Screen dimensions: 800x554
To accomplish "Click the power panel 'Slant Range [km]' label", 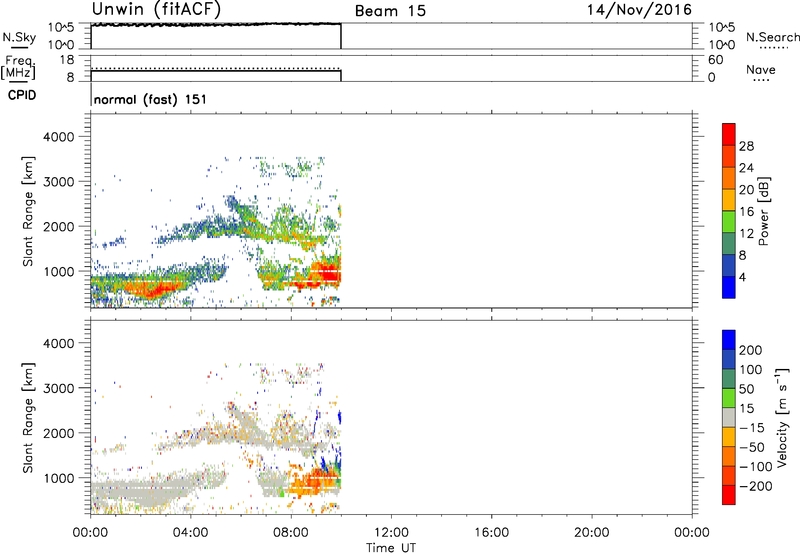I will pyautogui.click(x=28, y=211).
